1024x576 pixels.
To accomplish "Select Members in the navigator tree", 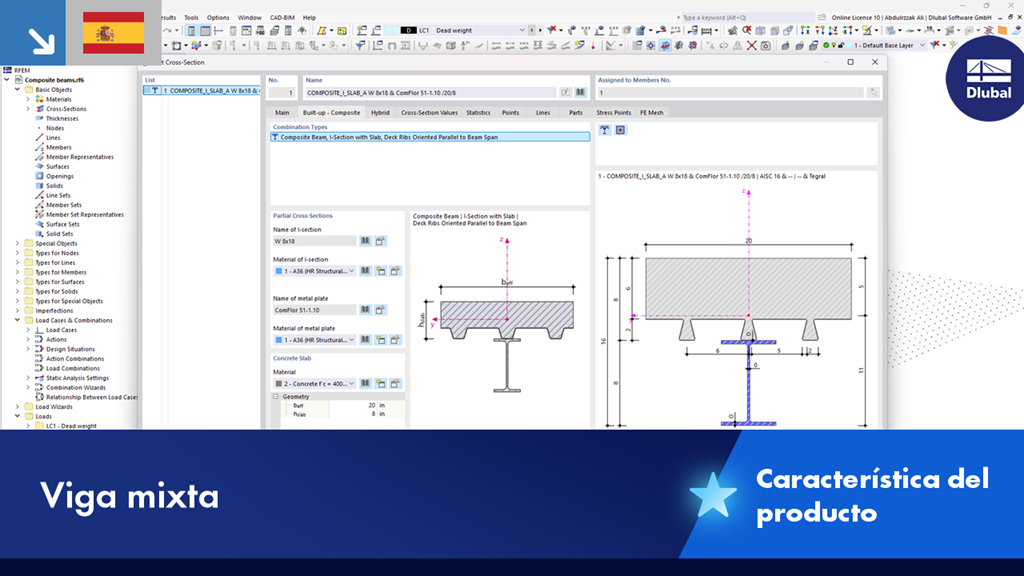I will (58, 148).
